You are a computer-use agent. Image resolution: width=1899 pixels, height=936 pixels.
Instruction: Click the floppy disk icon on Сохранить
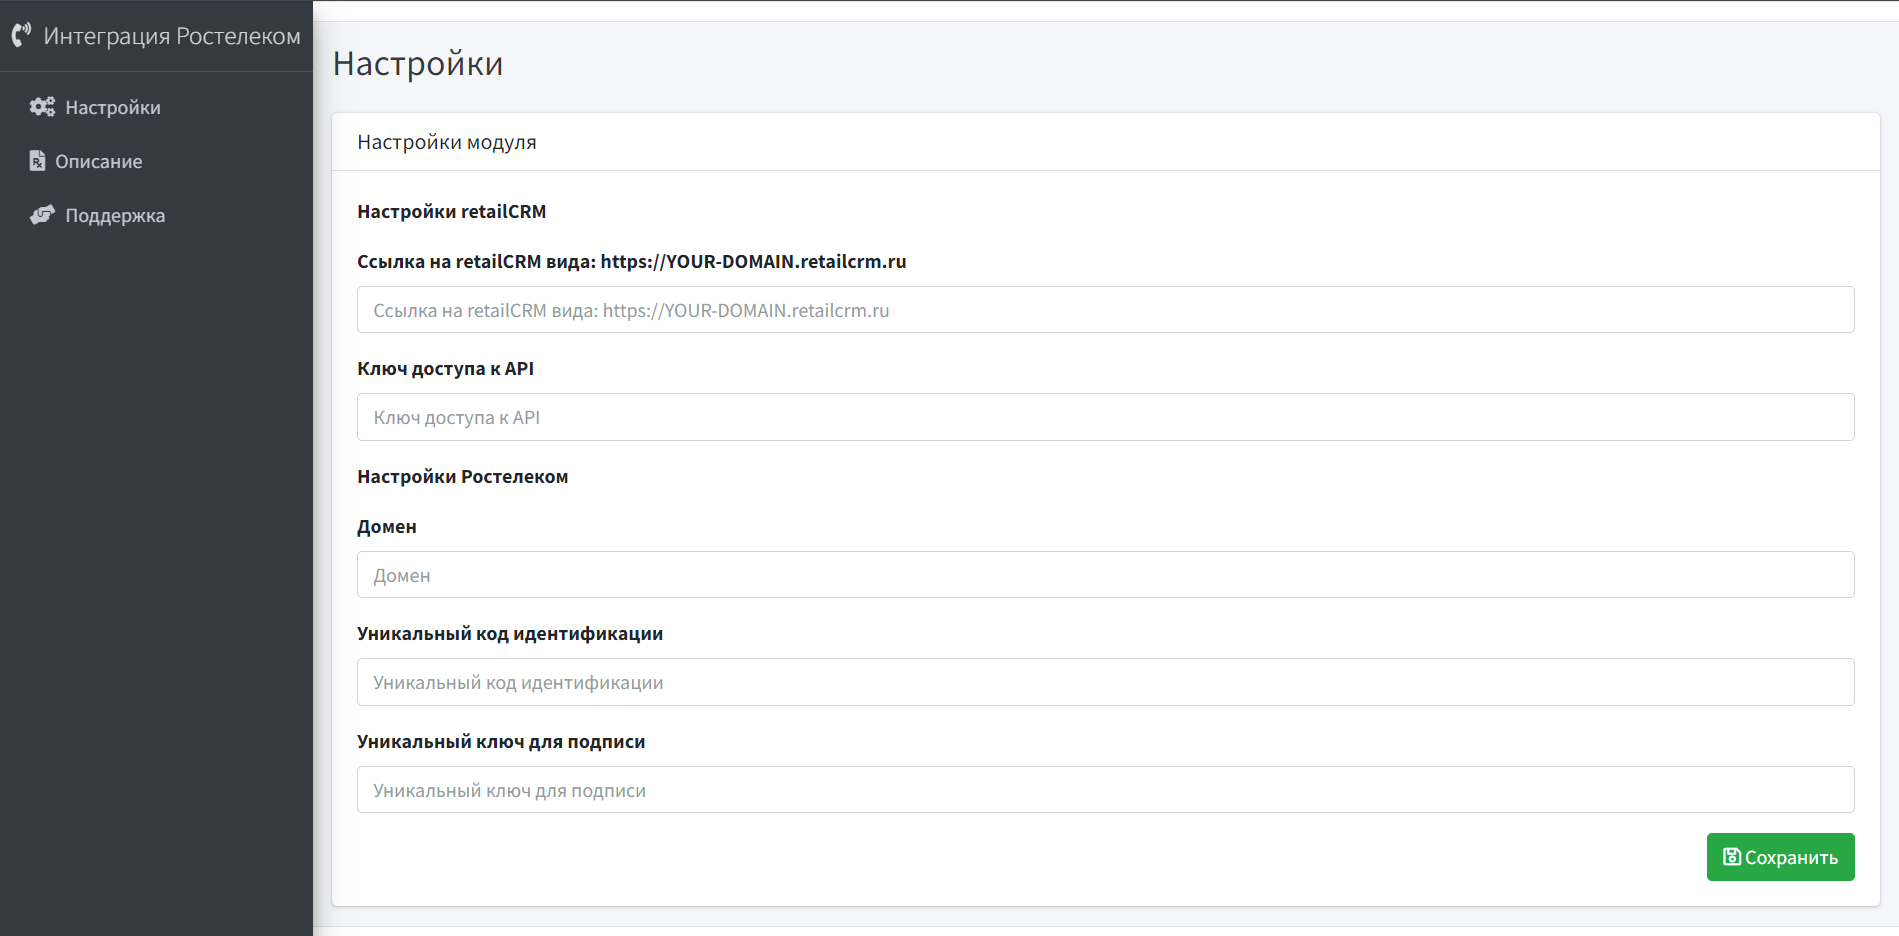pos(1732,857)
